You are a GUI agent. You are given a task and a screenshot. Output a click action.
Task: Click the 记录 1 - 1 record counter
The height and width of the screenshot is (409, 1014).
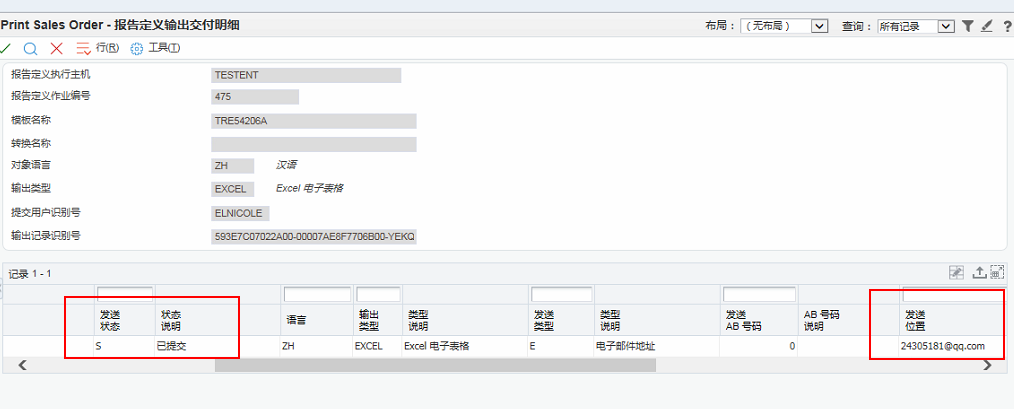pos(30,274)
